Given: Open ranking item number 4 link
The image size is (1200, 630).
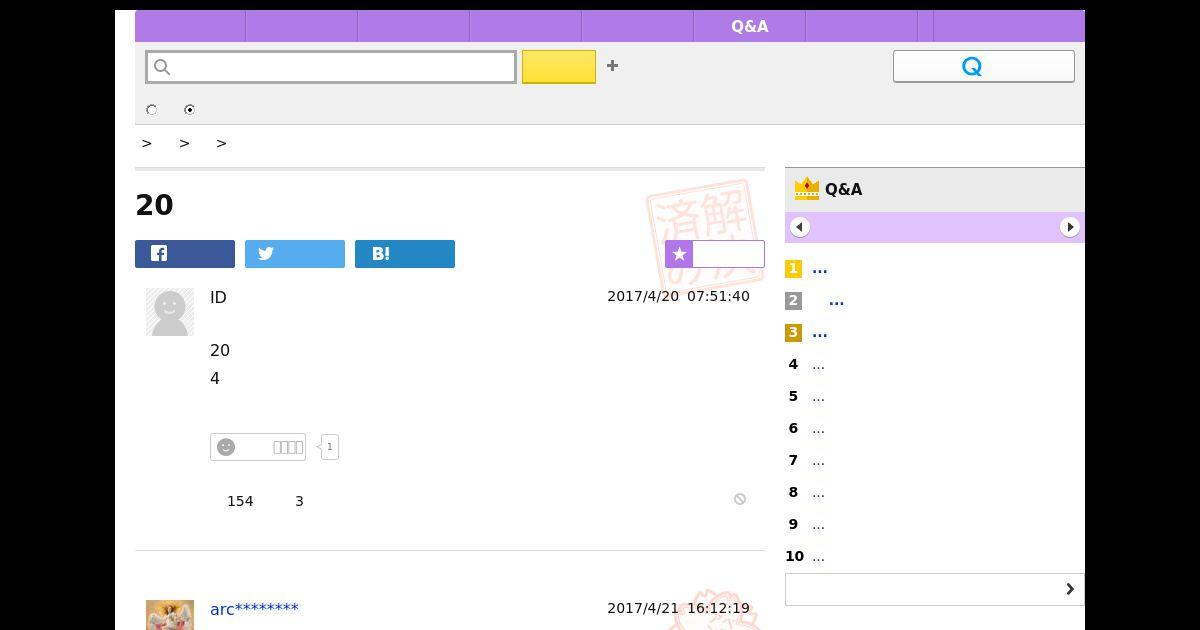Looking at the screenshot, I should point(818,365).
